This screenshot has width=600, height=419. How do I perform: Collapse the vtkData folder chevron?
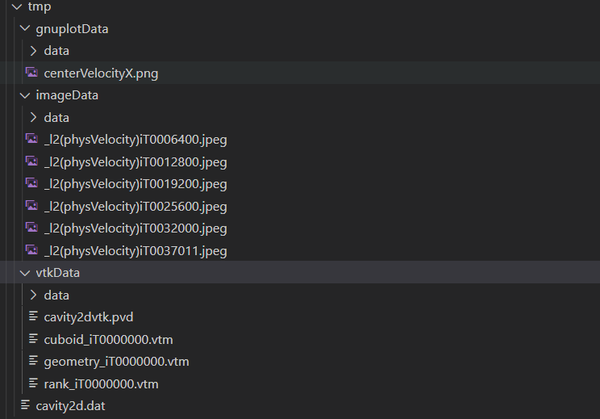(x=25, y=272)
